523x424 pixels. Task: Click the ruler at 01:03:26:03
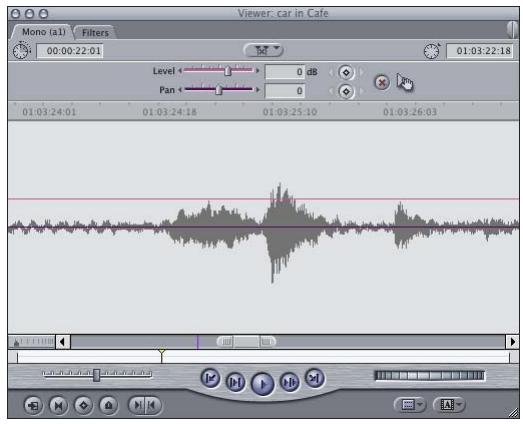(410, 112)
